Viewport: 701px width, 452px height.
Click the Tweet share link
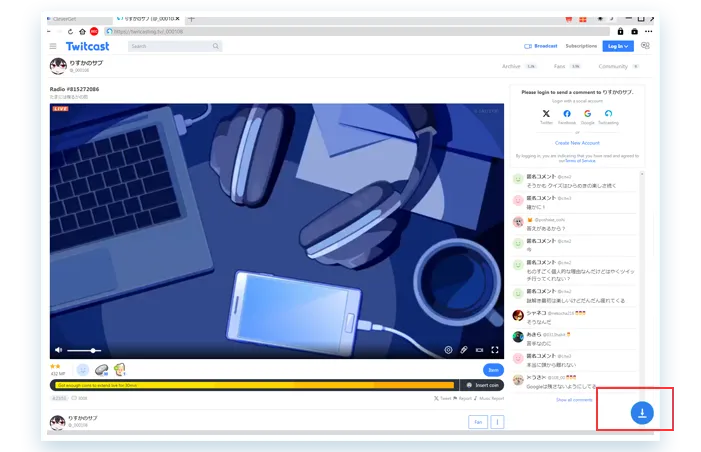[x=442, y=398]
